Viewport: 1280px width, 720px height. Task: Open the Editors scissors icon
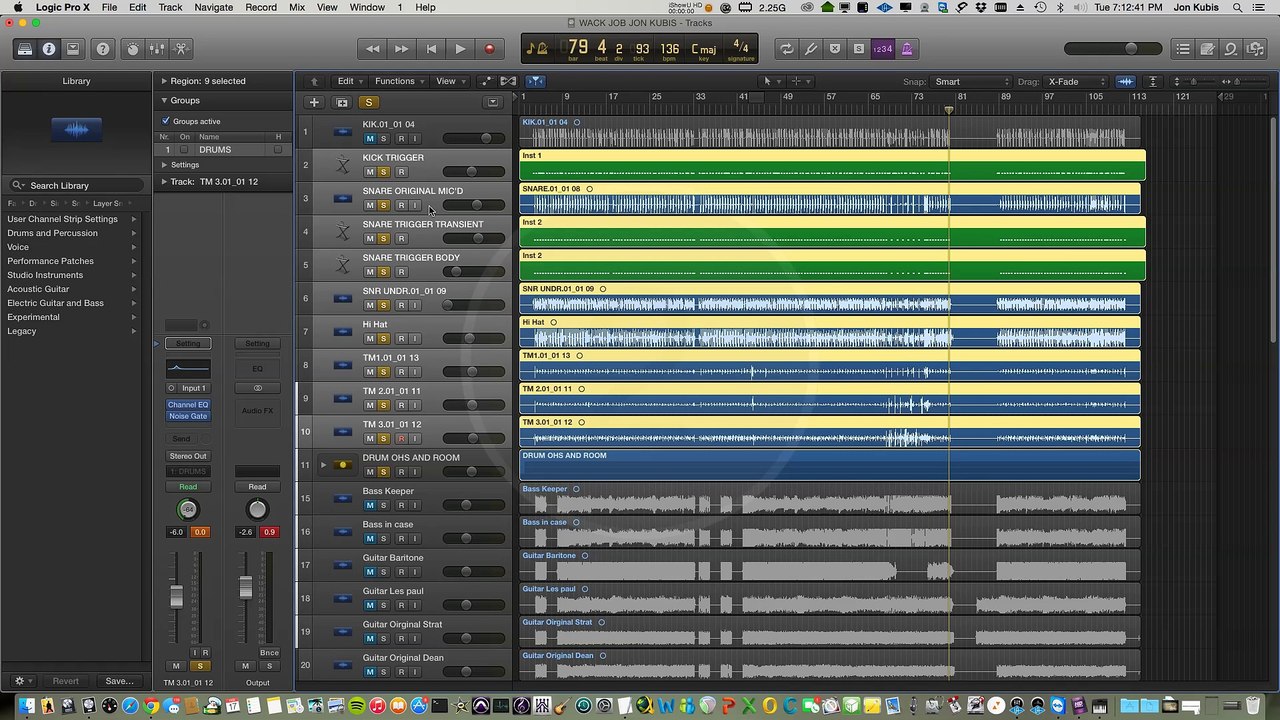181,49
